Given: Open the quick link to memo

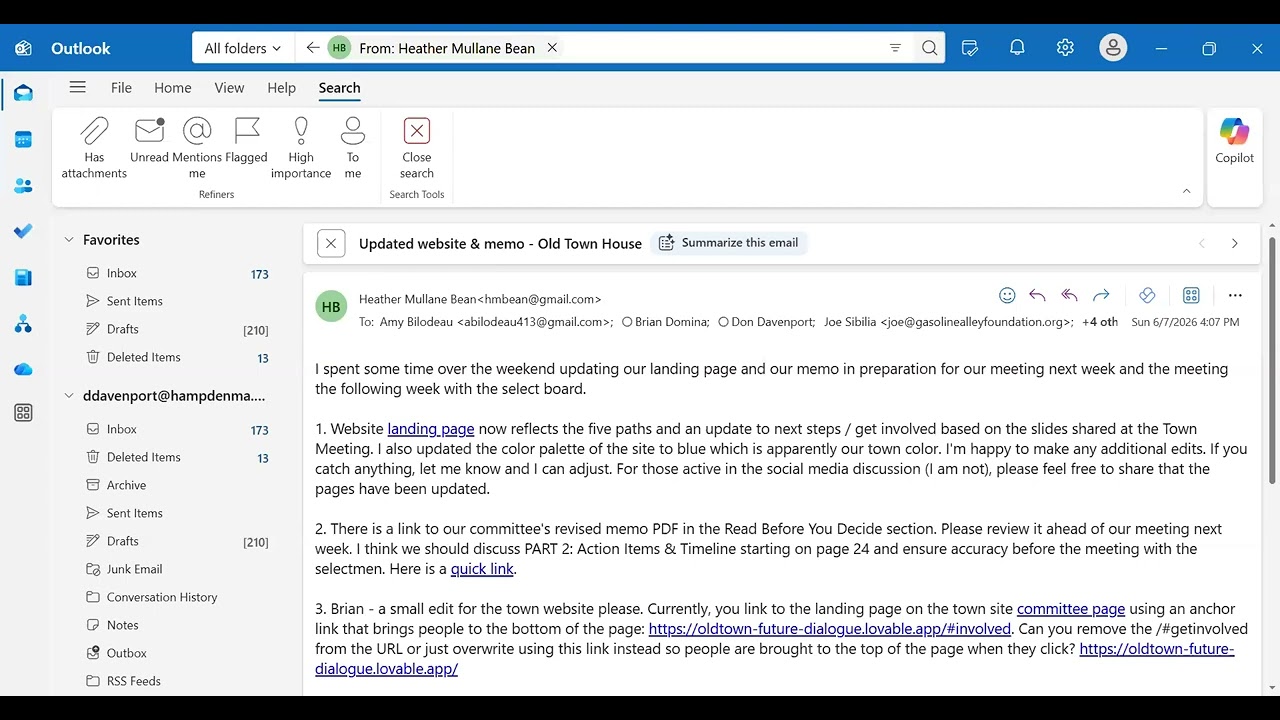Looking at the screenshot, I should pyautogui.click(x=482, y=569).
